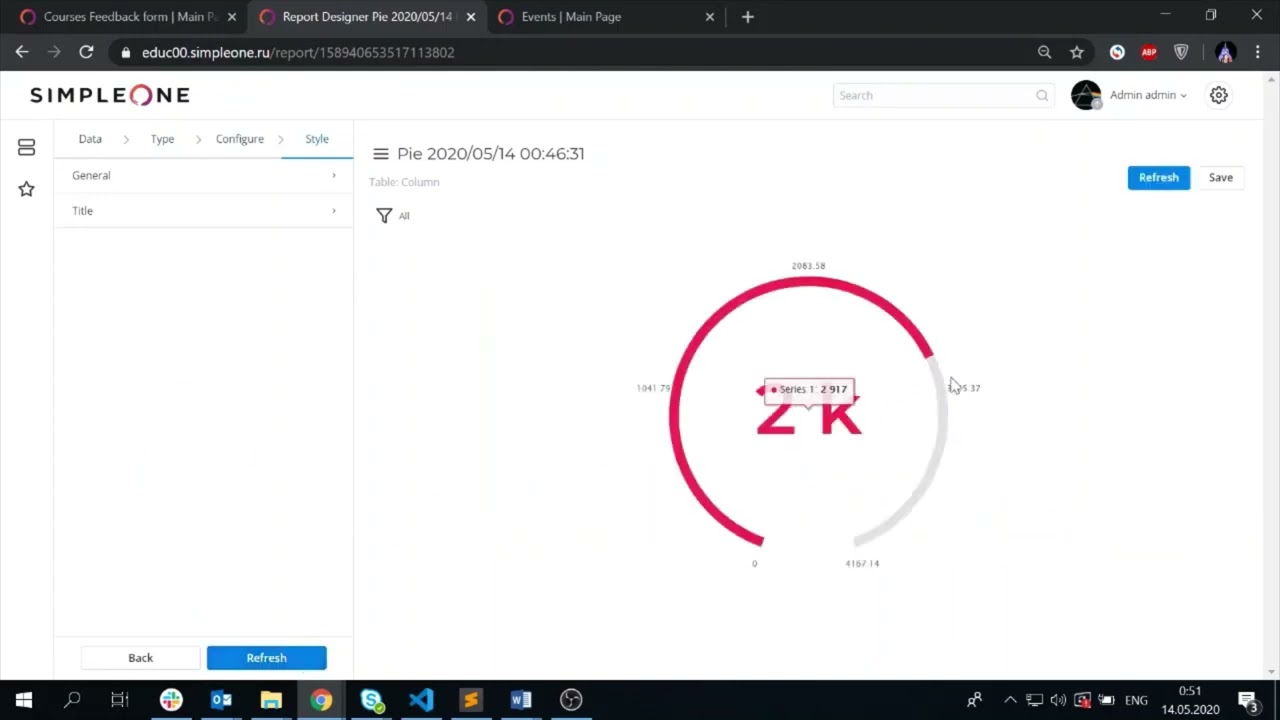1280x720 pixels.
Task: Click the Admin user avatar
Action: point(1086,95)
